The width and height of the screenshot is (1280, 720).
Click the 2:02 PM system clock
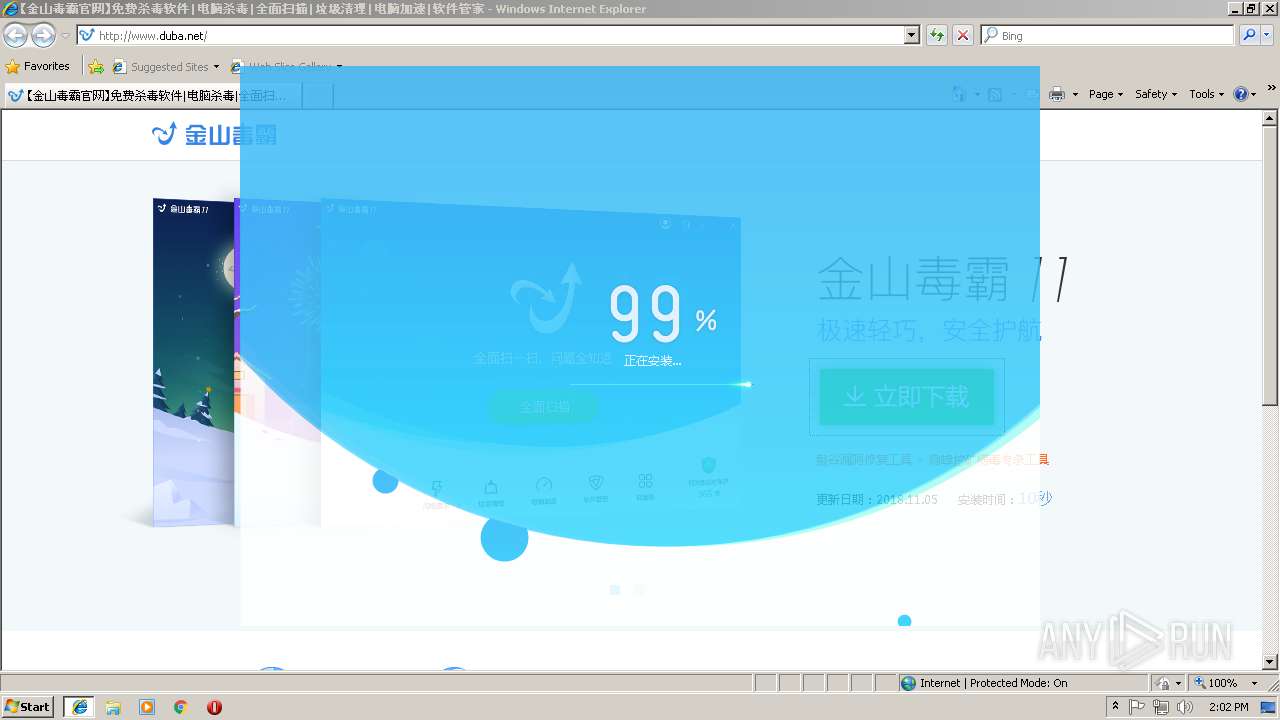[x=1228, y=707]
